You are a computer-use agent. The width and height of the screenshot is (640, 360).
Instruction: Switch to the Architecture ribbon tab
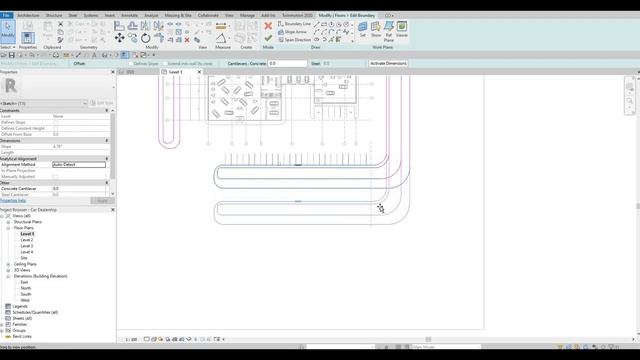(28, 16)
